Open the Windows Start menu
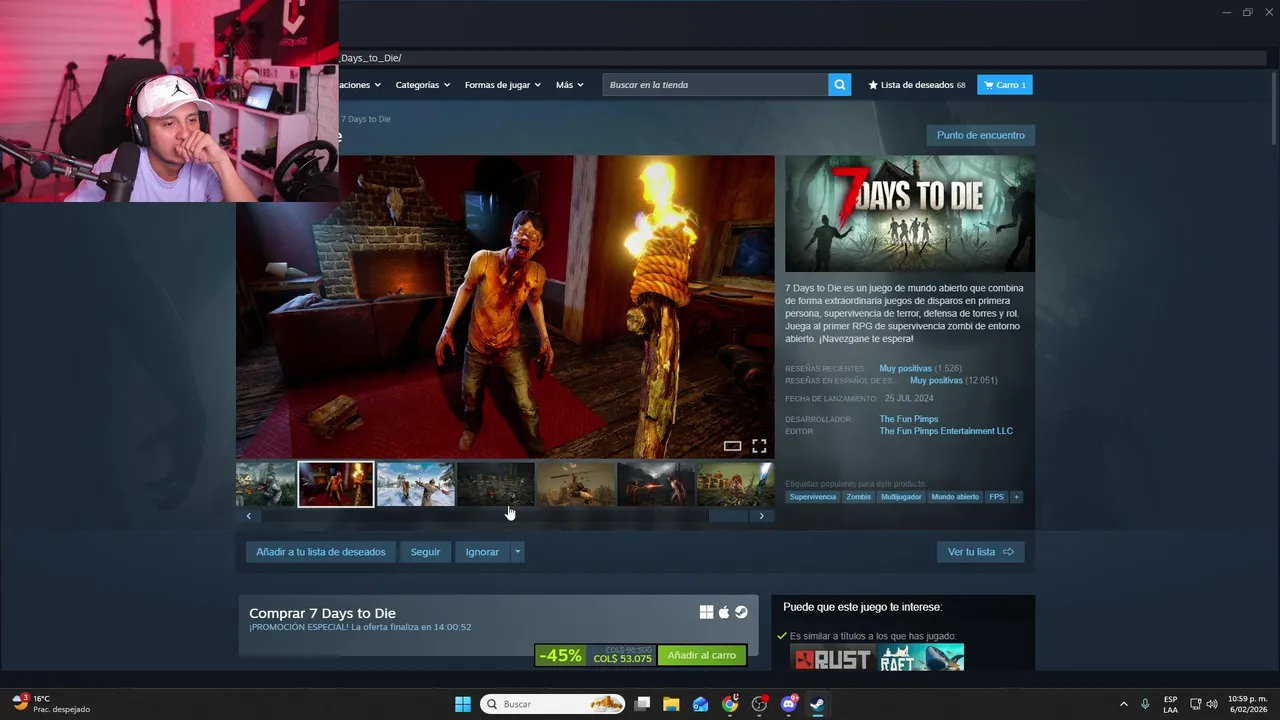 tap(463, 704)
